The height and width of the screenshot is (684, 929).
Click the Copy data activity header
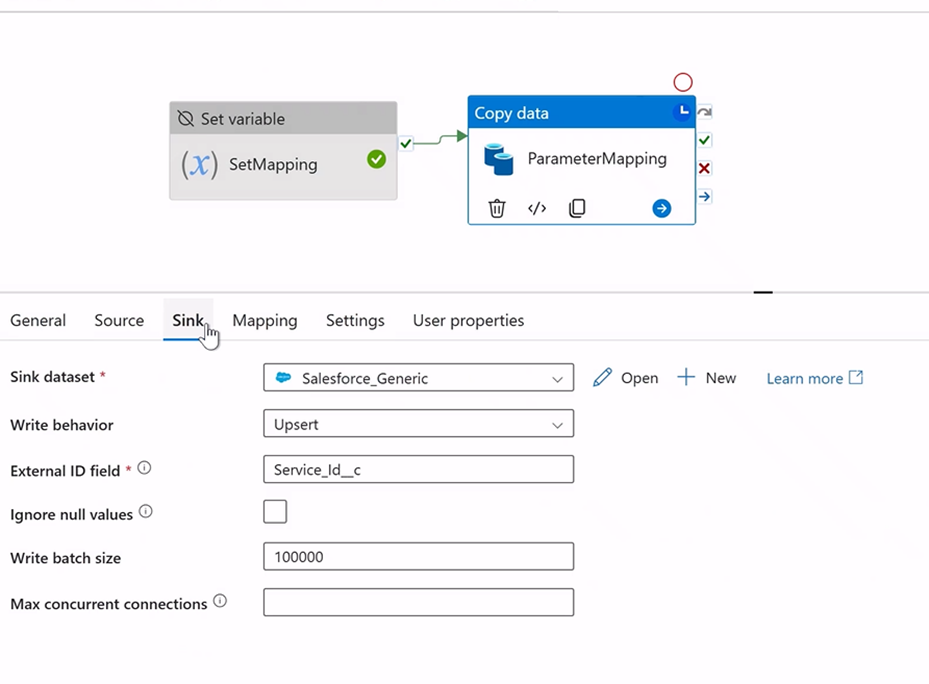(581, 112)
